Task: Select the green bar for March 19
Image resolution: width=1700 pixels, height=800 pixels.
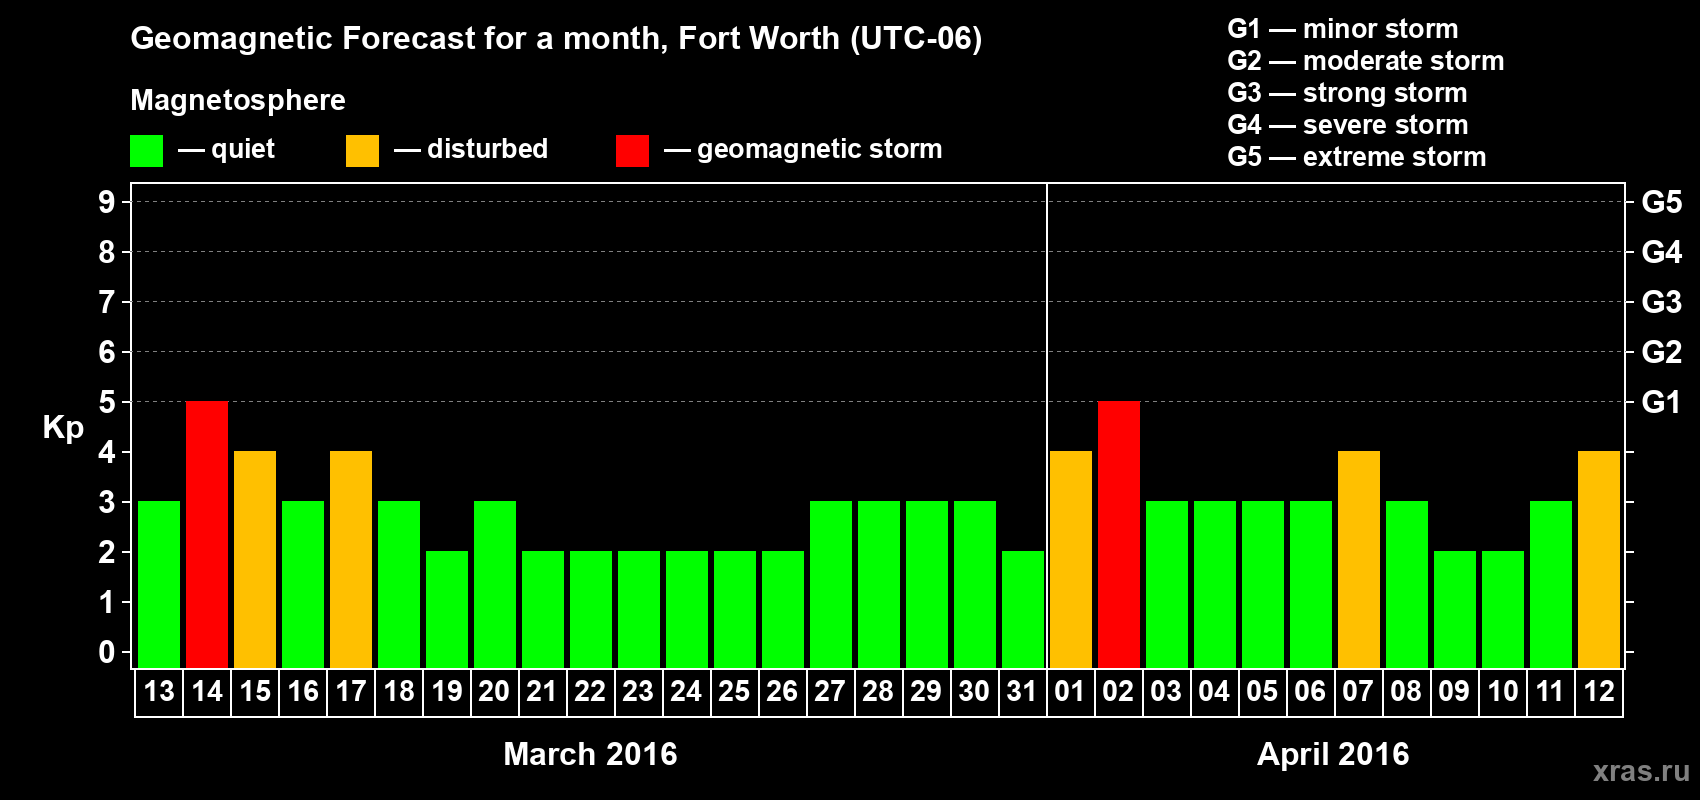Action: [x=447, y=609]
